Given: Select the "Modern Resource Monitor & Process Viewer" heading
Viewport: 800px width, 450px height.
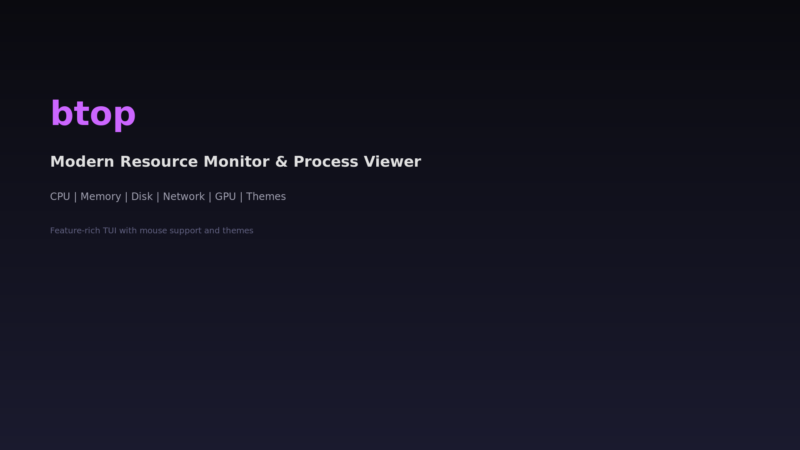Looking at the screenshot, I should [x=236, y=162].
